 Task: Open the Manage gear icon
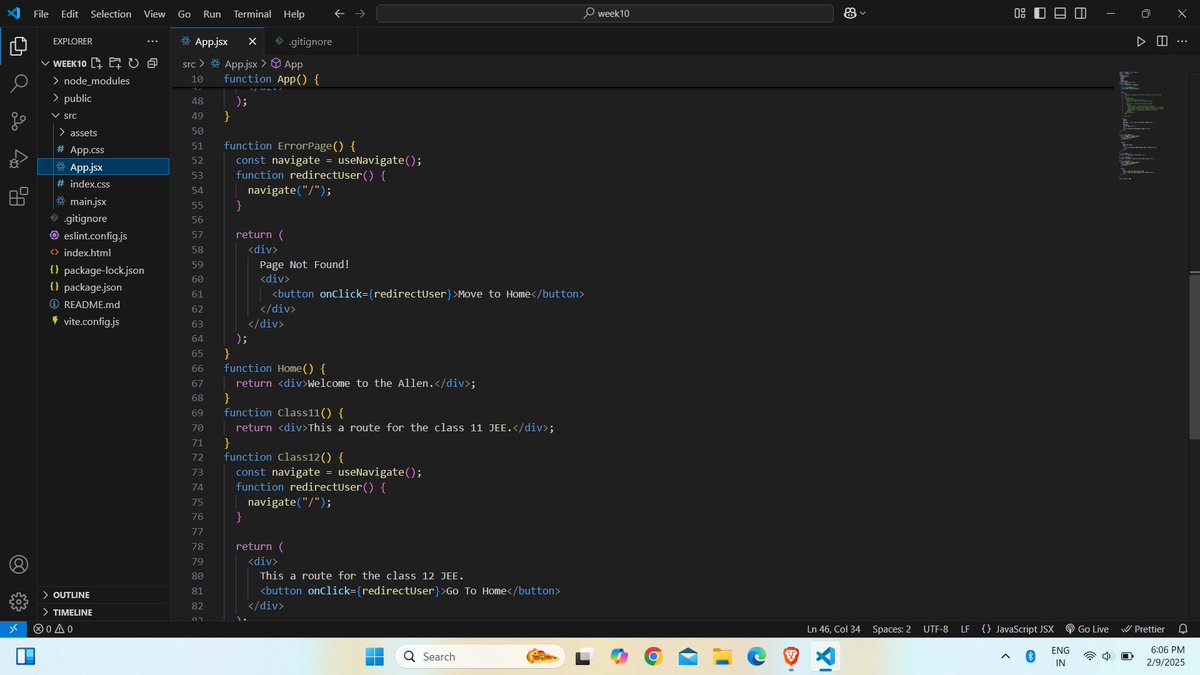(x=18, y=602)
